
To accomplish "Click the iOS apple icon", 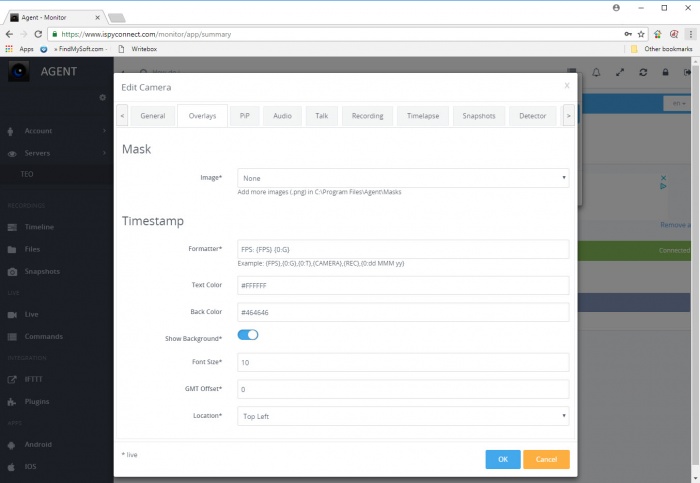I will click(11, 467).
